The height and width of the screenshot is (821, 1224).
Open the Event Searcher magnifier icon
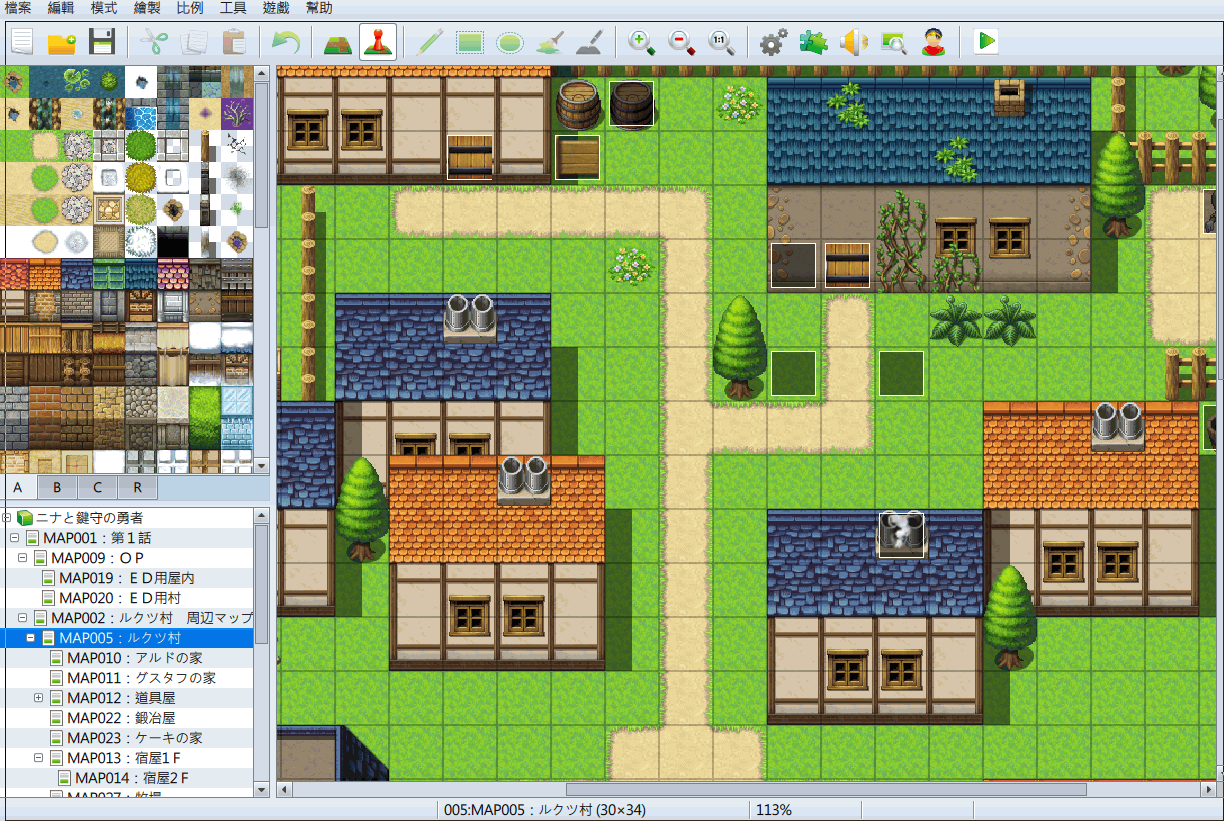pos(894,42)
